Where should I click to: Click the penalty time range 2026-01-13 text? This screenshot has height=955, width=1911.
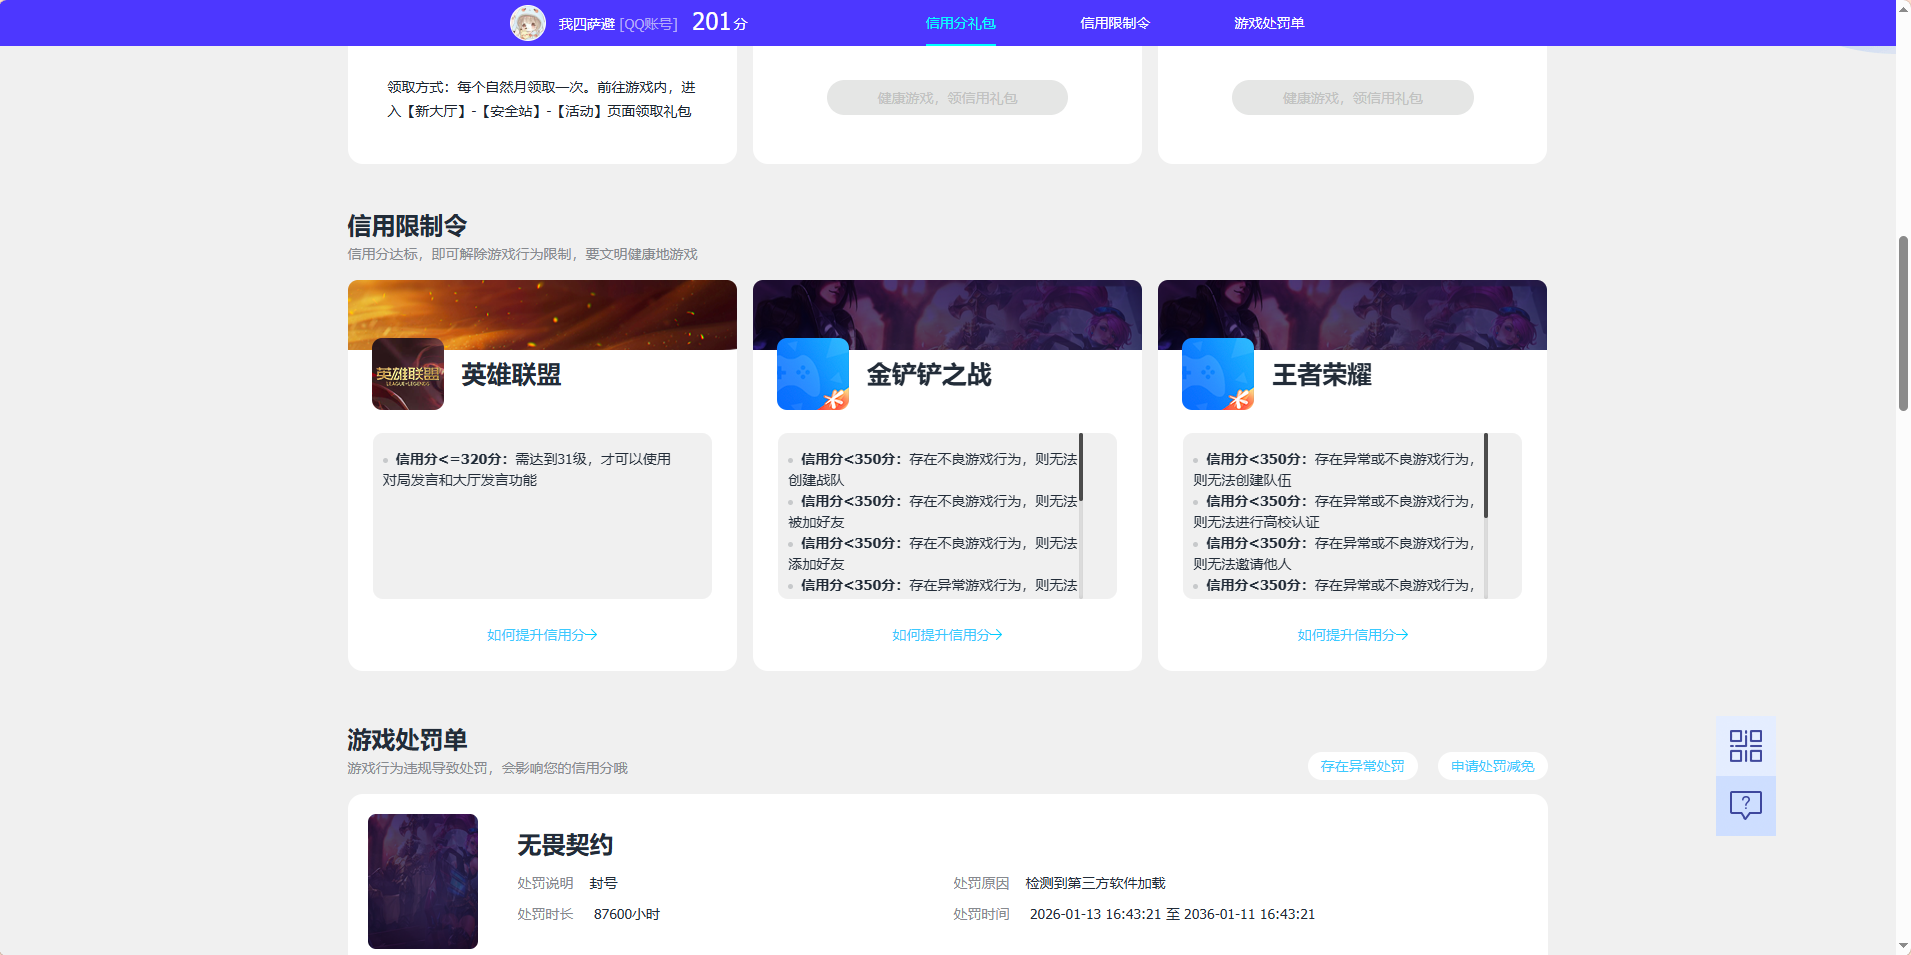(x=1172, y=914)
